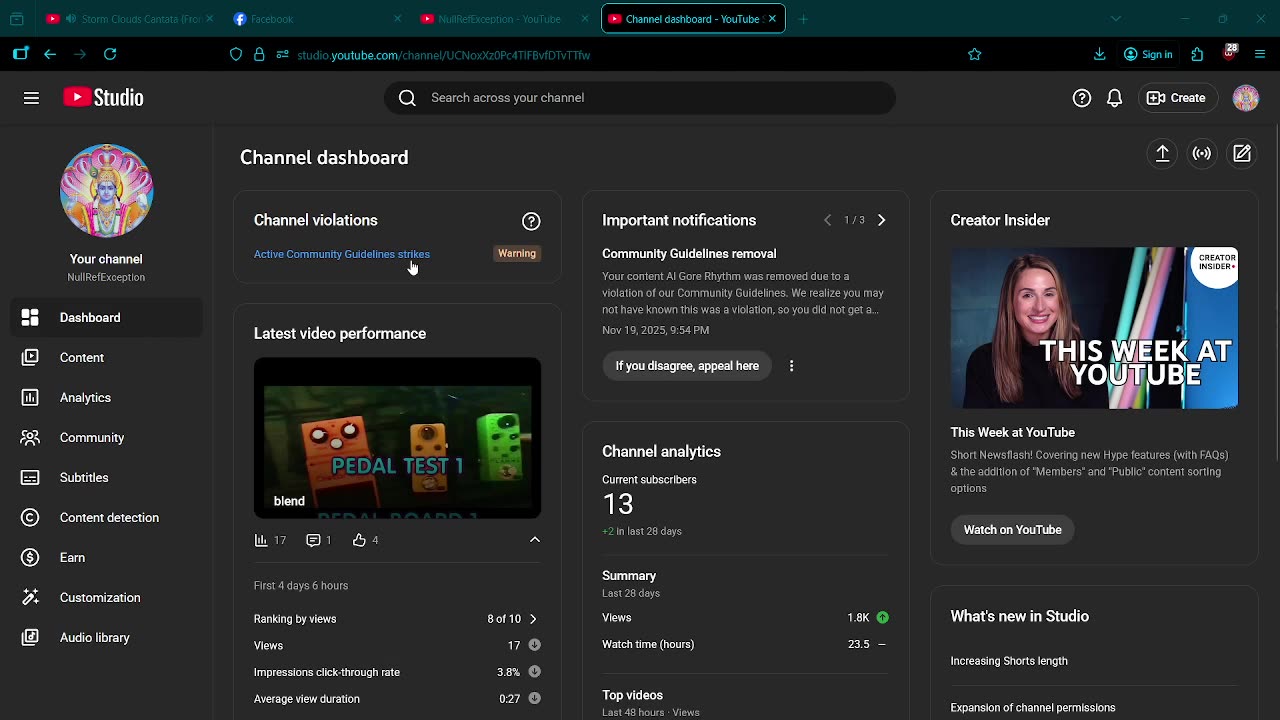1280x720 pixels.
Task: Open This Week at YouTube thumbnail
Action: tap(1094, 328)
